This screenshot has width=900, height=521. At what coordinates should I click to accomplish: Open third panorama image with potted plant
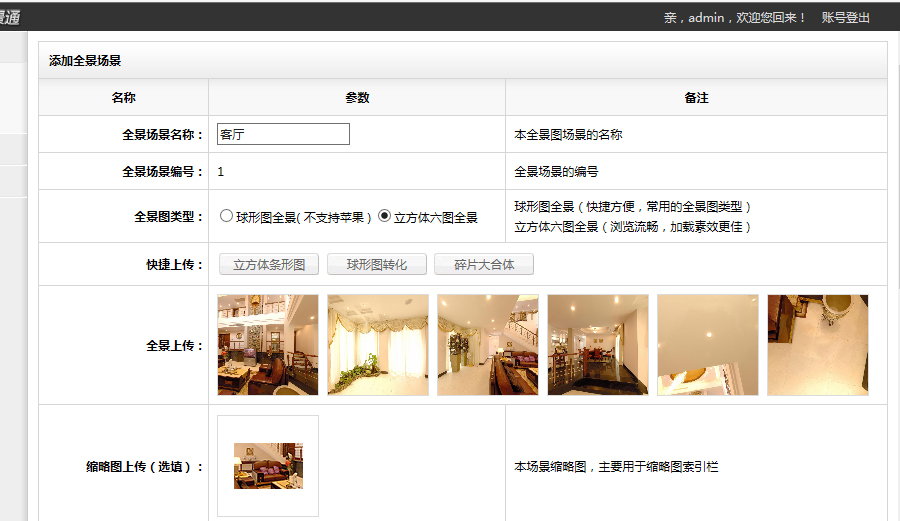coord(488,345)
